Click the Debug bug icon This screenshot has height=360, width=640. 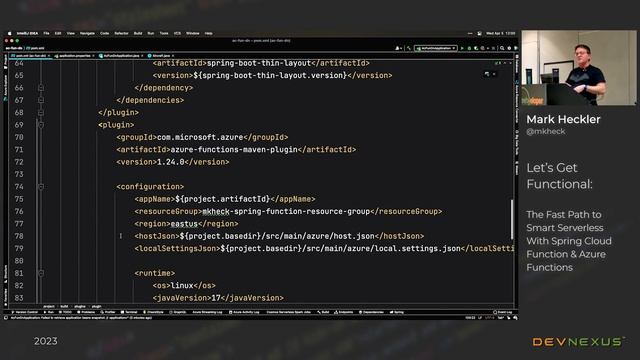[x=469, y=48]
